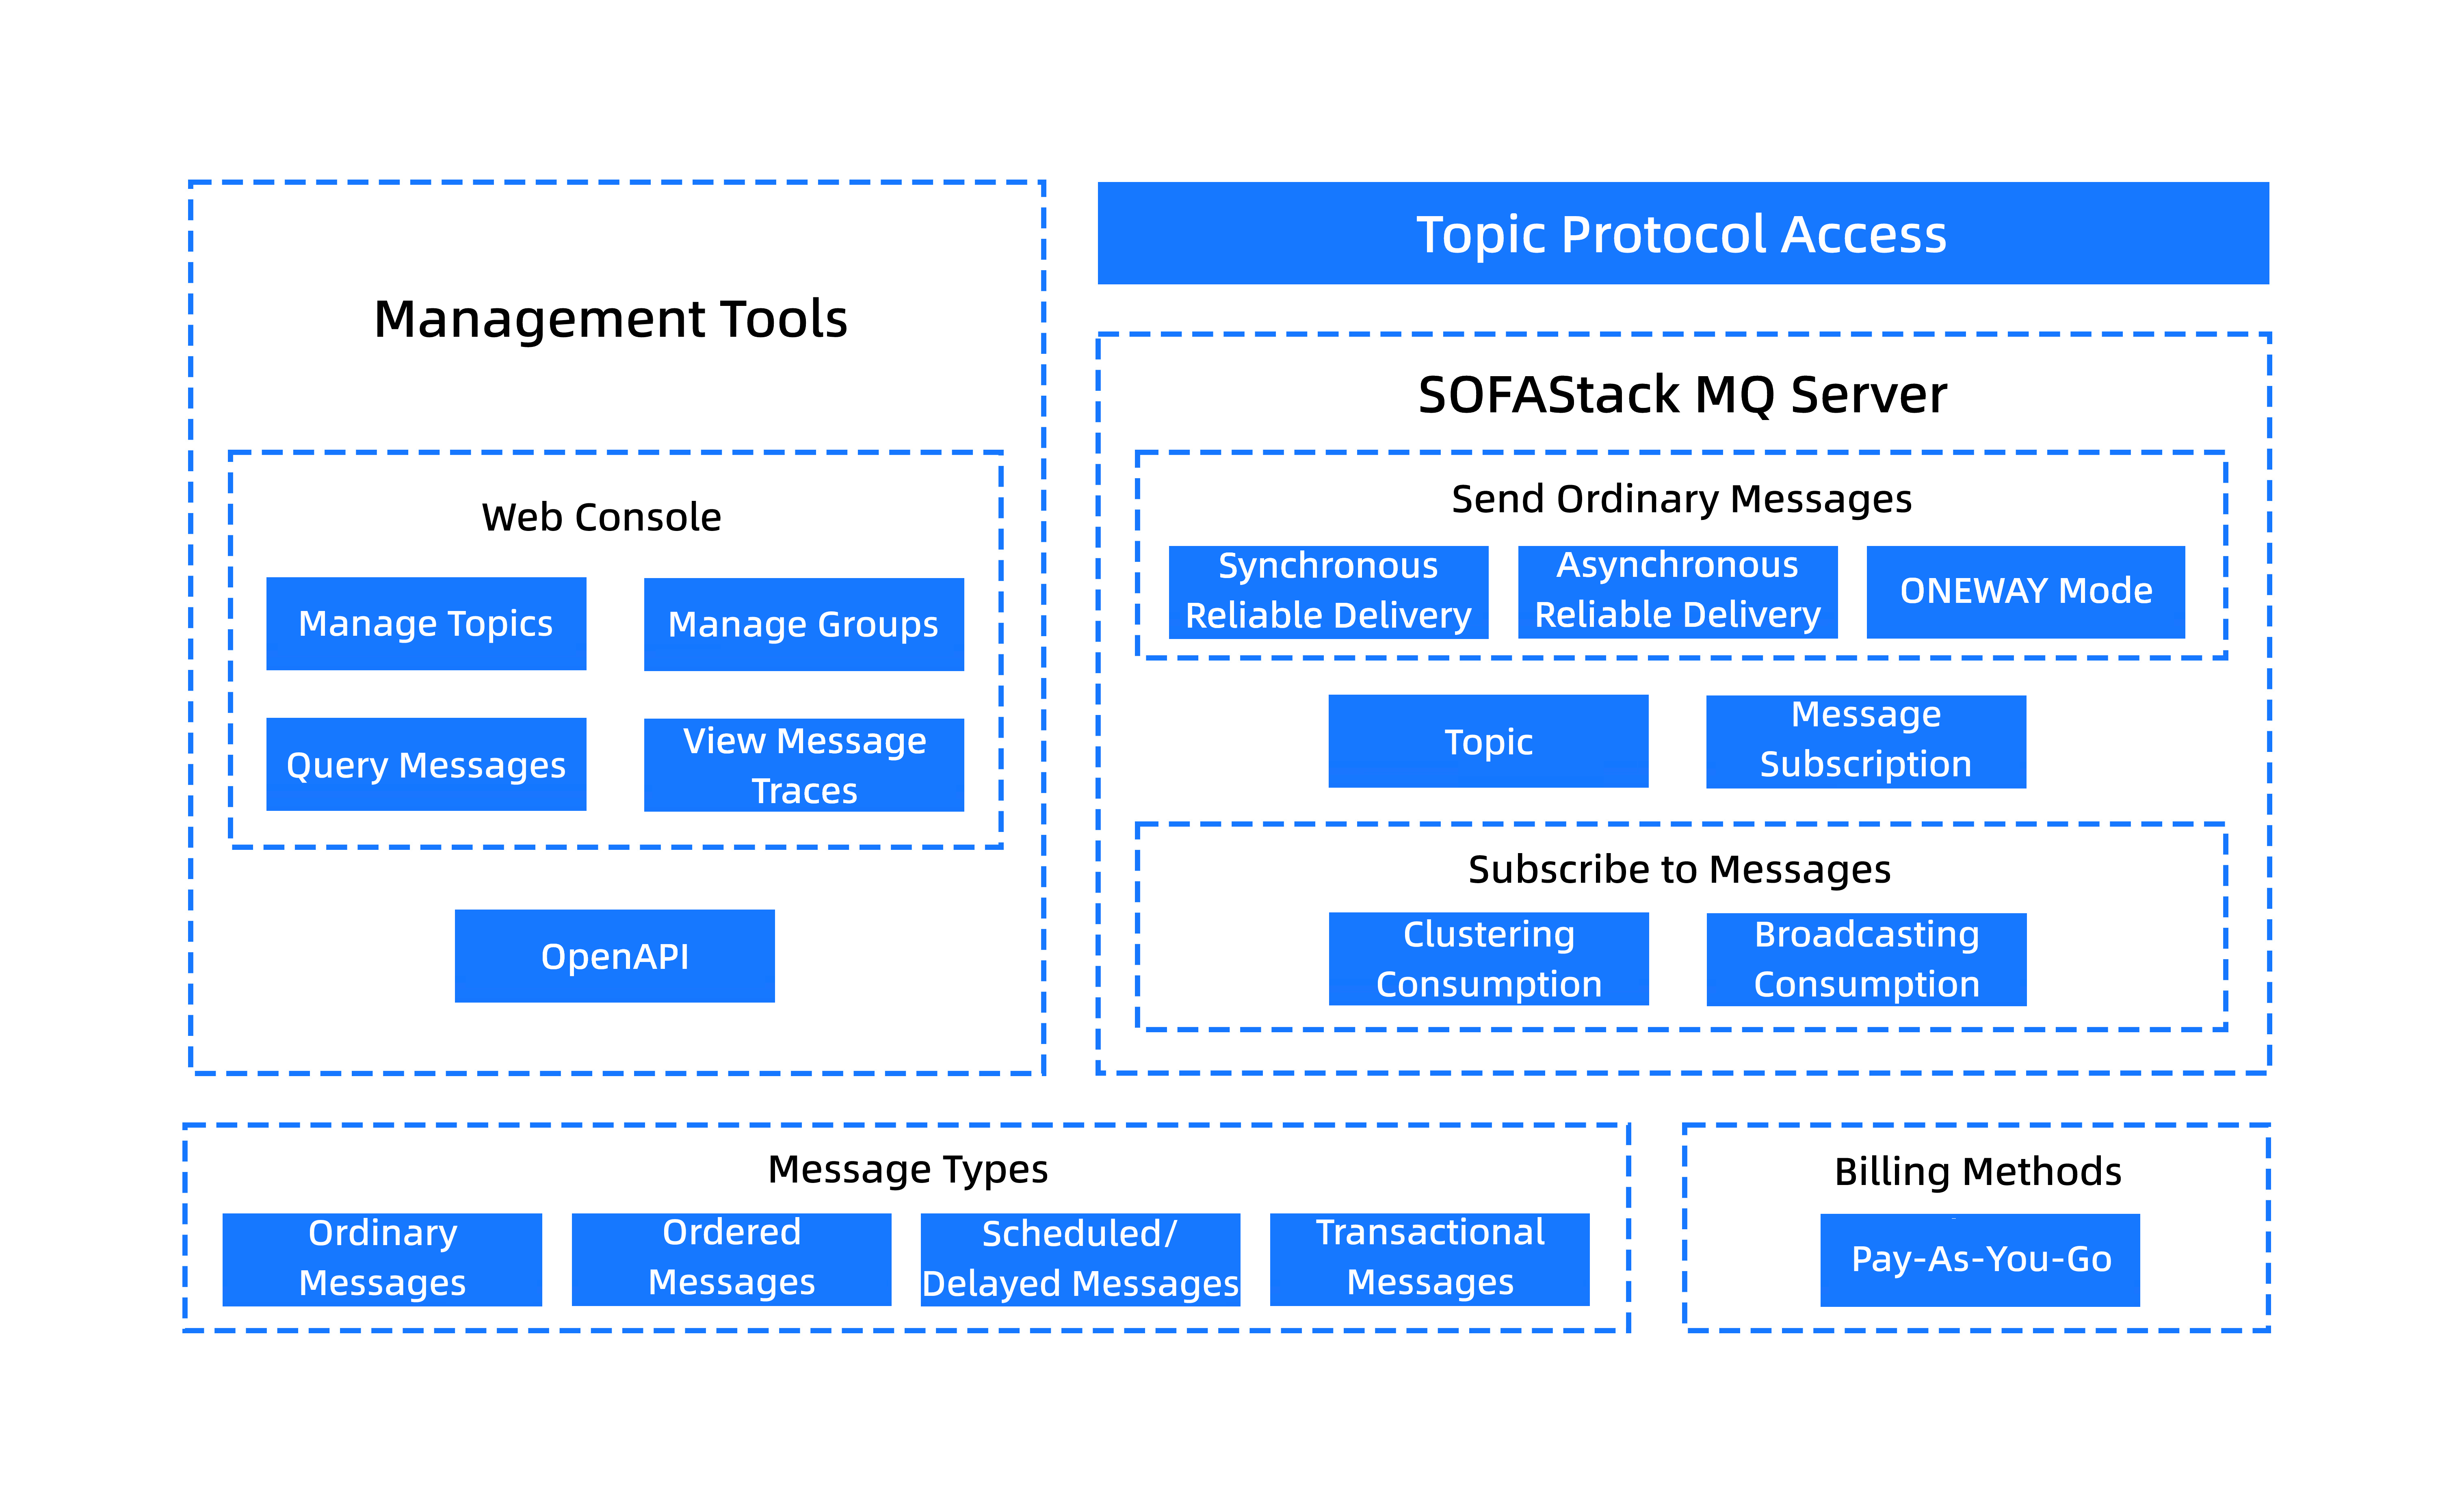The width and height of the screenshot is (2464, 1512).
Task: Open the Query Messages block
Action: (x=426, y=764)
